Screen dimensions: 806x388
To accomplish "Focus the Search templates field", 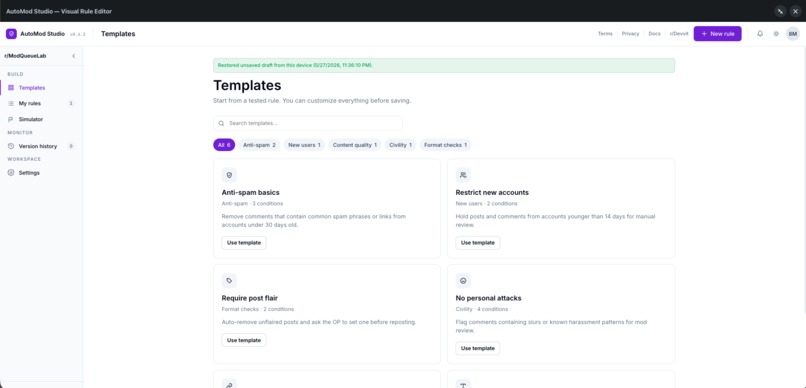I will click(308, 123).
